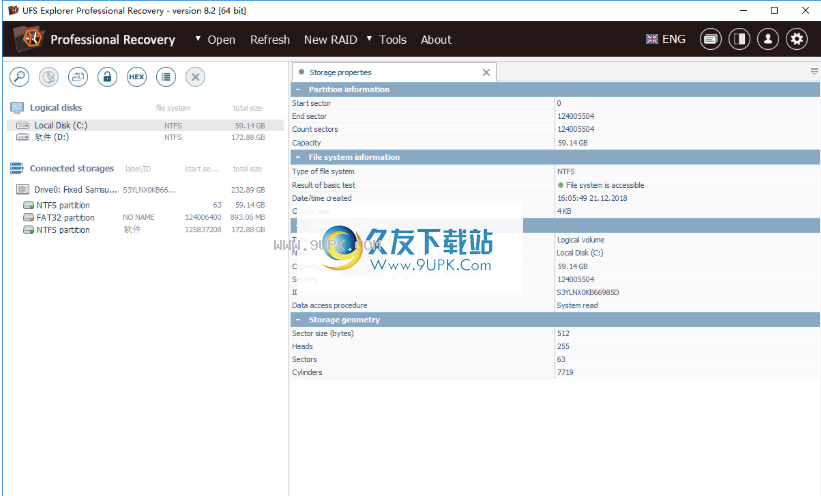Click the 'Data access procedure' label
The width and height of the screenshot is (821, 496).
coord(329,305)
